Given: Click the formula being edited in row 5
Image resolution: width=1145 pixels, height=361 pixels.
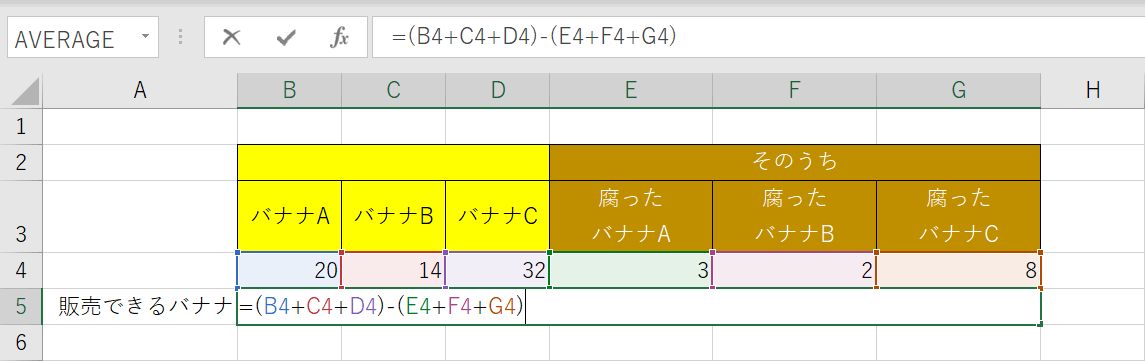Looking at the screenshot, I should click(382, 307).
